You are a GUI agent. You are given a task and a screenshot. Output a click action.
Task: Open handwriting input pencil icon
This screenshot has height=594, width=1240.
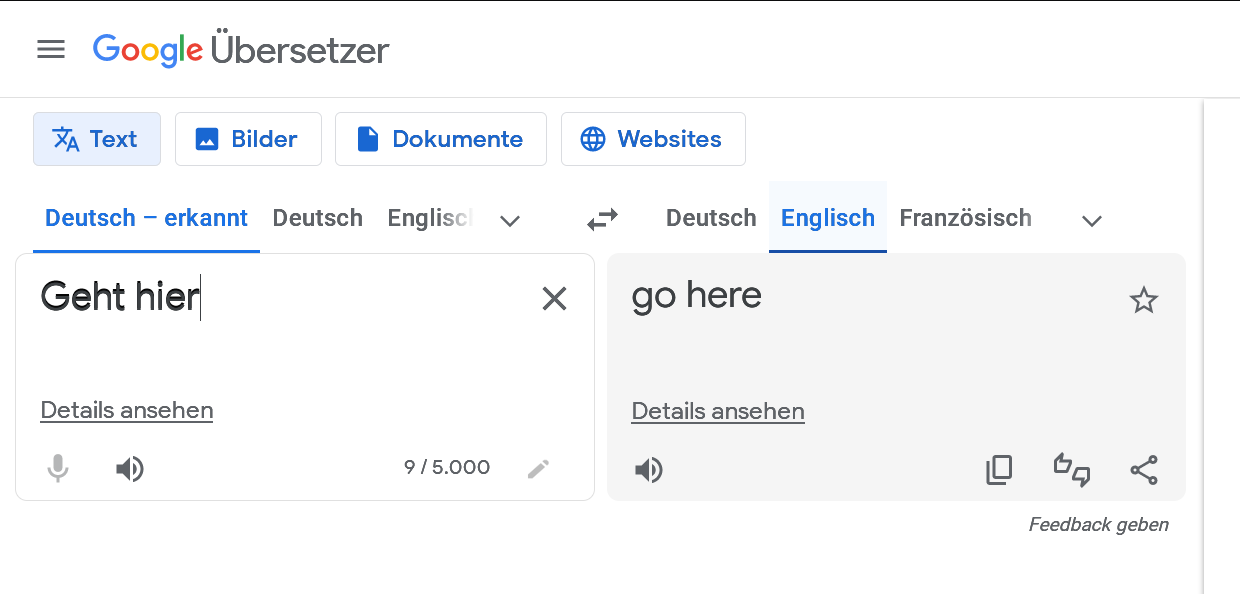click(538, 468)
